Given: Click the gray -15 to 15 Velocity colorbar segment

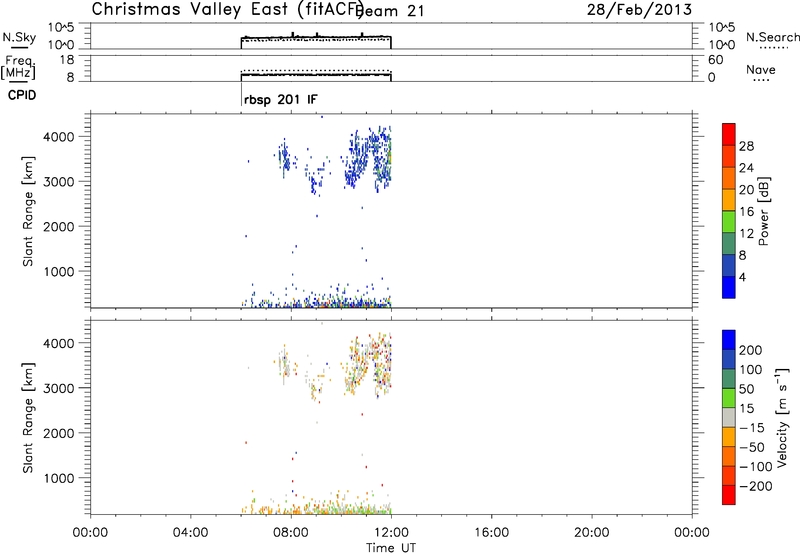Looking at the screenshot, I should pyautogui.click(x=729, y=417).
